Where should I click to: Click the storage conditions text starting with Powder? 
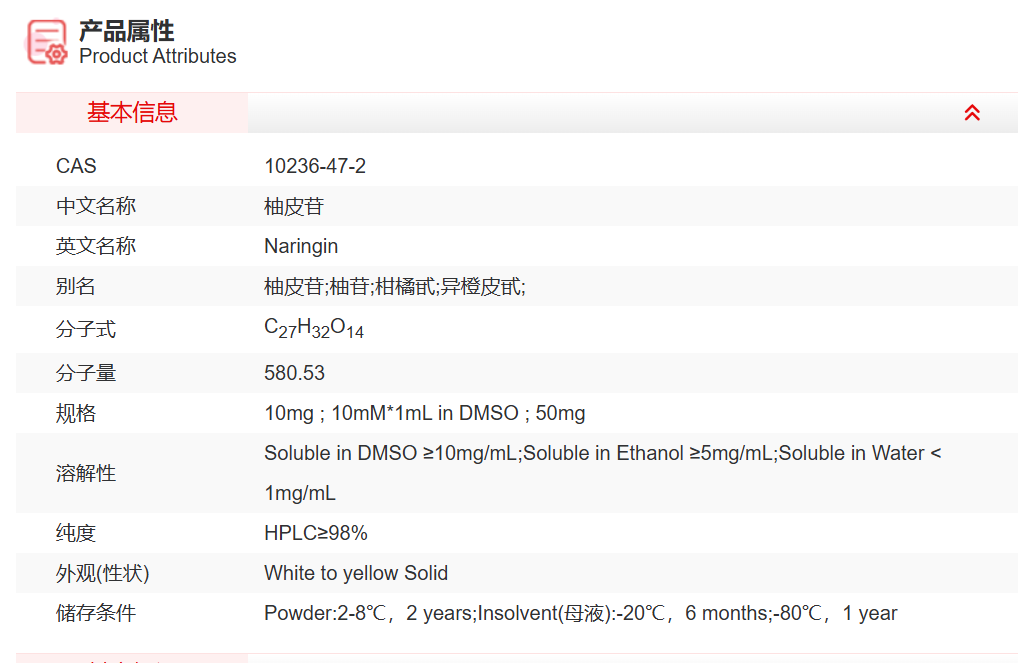580,613
